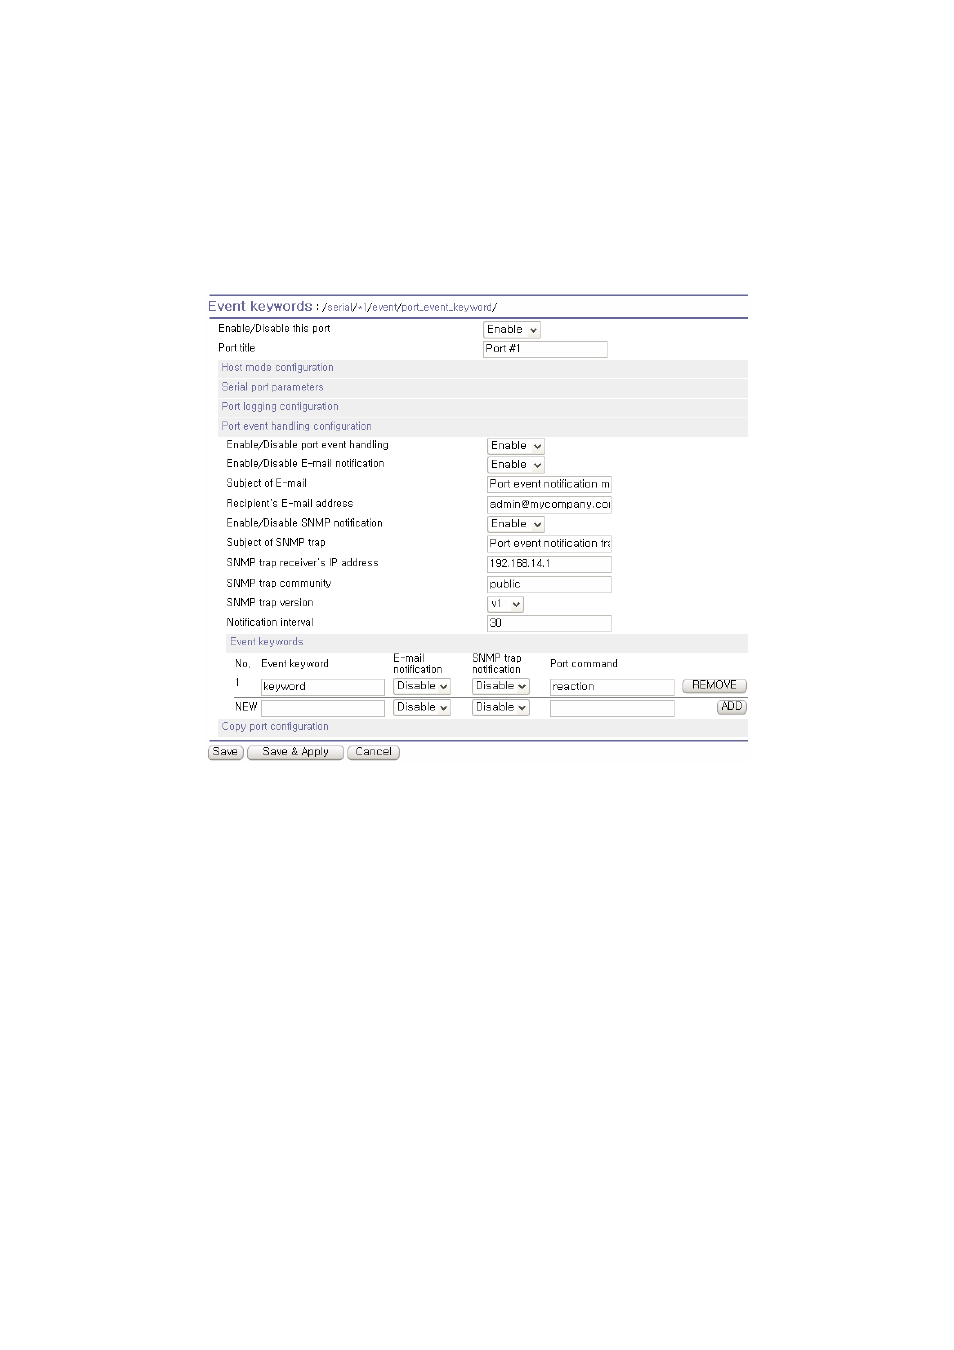Screen dimensions: 954x1350
Task: Open keyword row 1 E-mail notification dropdown
Action: (421, 686)
